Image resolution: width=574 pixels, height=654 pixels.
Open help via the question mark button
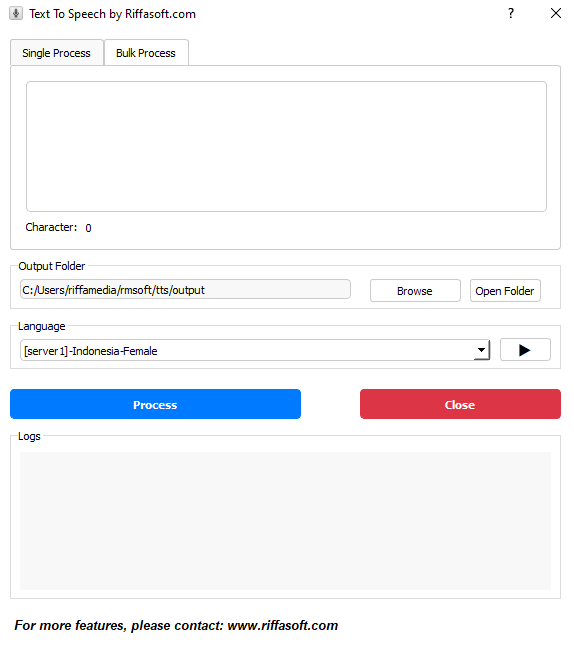point(511,13)
